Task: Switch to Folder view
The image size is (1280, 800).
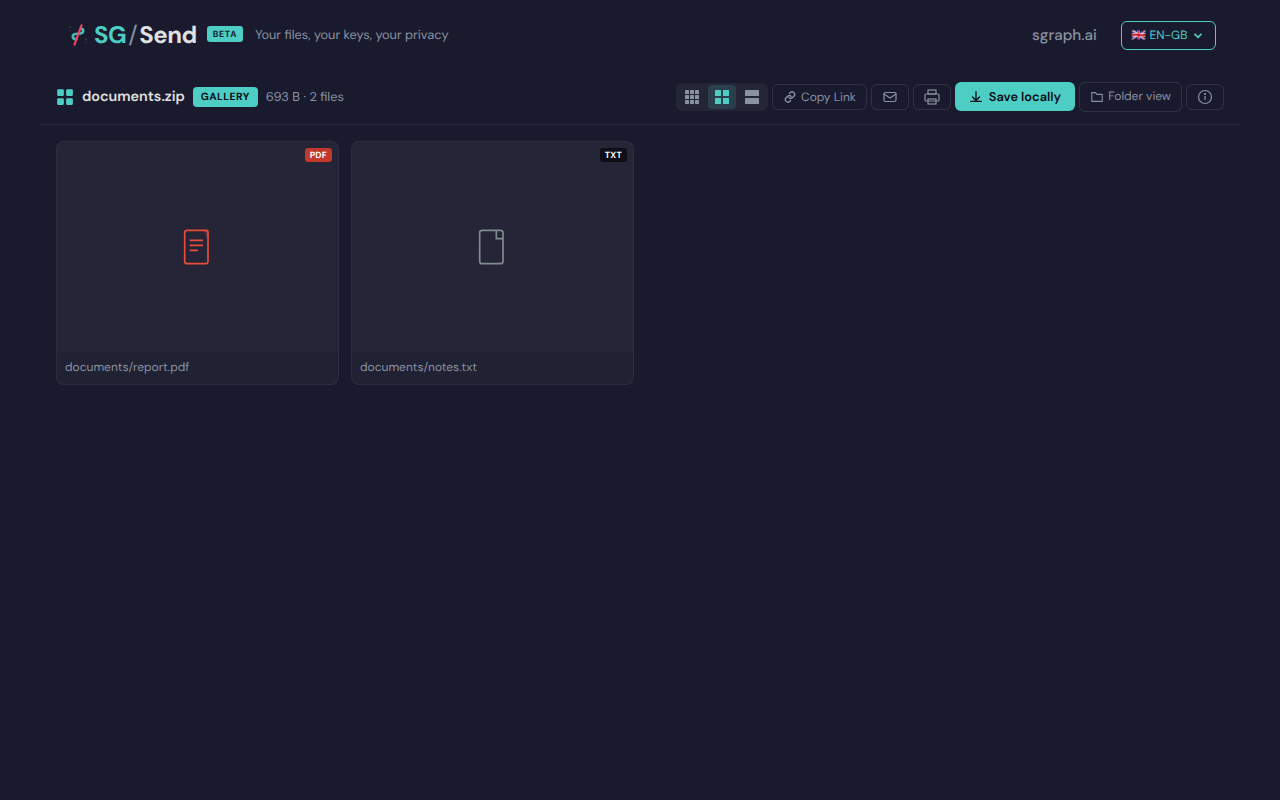Action: pos(1130,97)
